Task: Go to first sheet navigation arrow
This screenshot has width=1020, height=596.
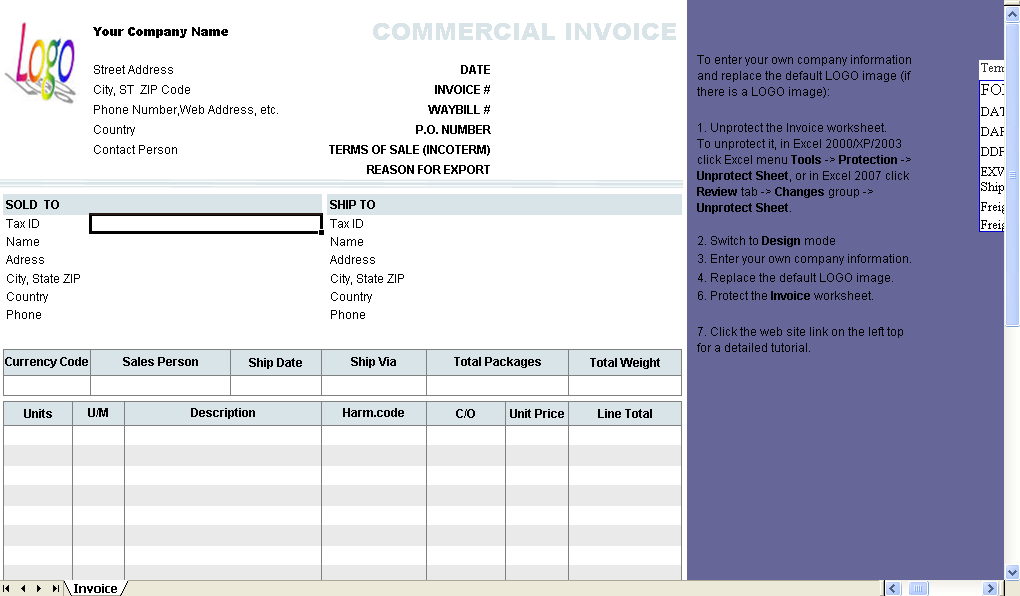Action: 7,588
